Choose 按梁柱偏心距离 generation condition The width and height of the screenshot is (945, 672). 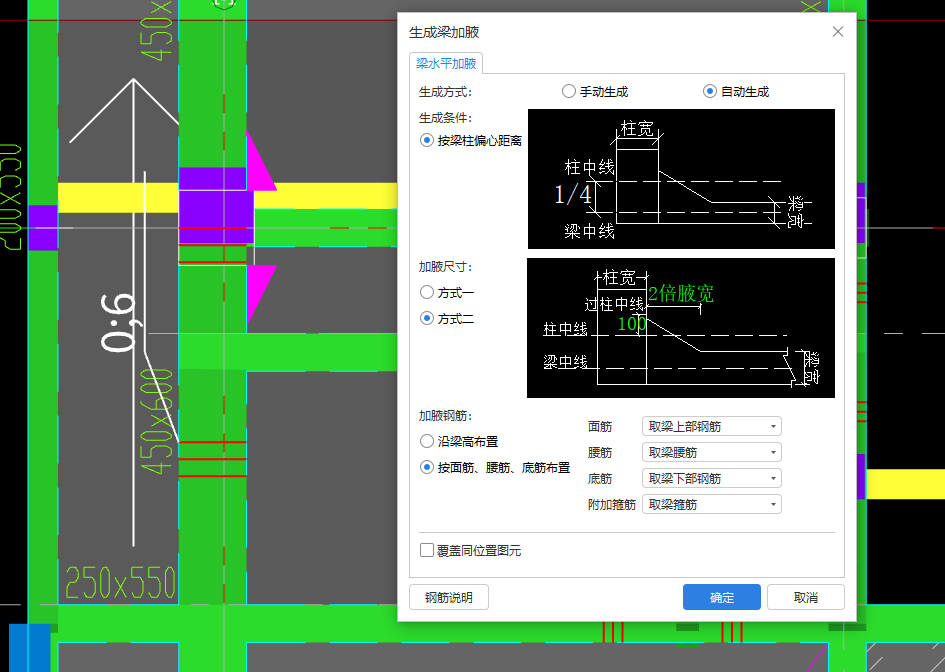(x=471, y=140)
